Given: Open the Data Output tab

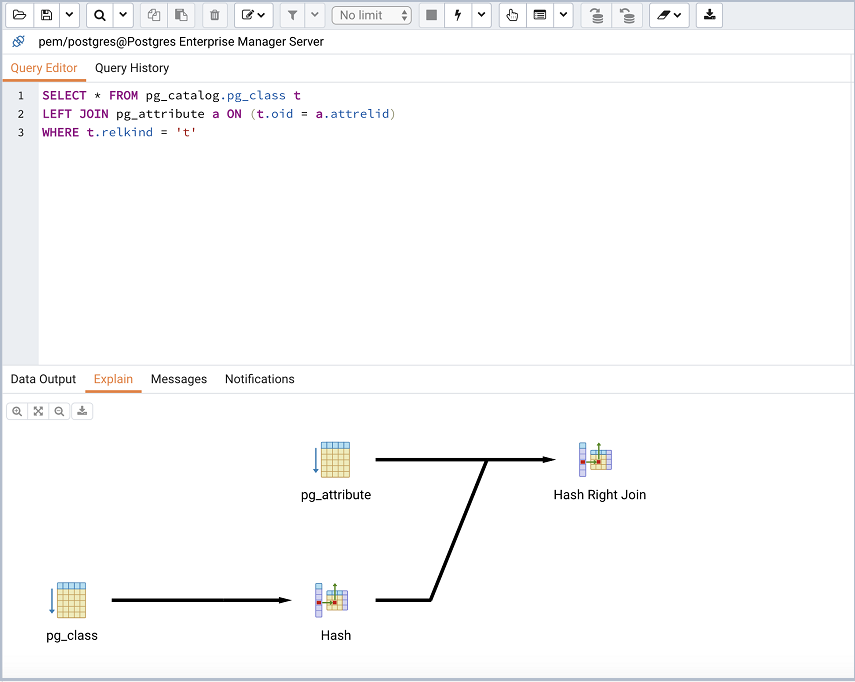Looking at the screenshot, I should 43,379.
